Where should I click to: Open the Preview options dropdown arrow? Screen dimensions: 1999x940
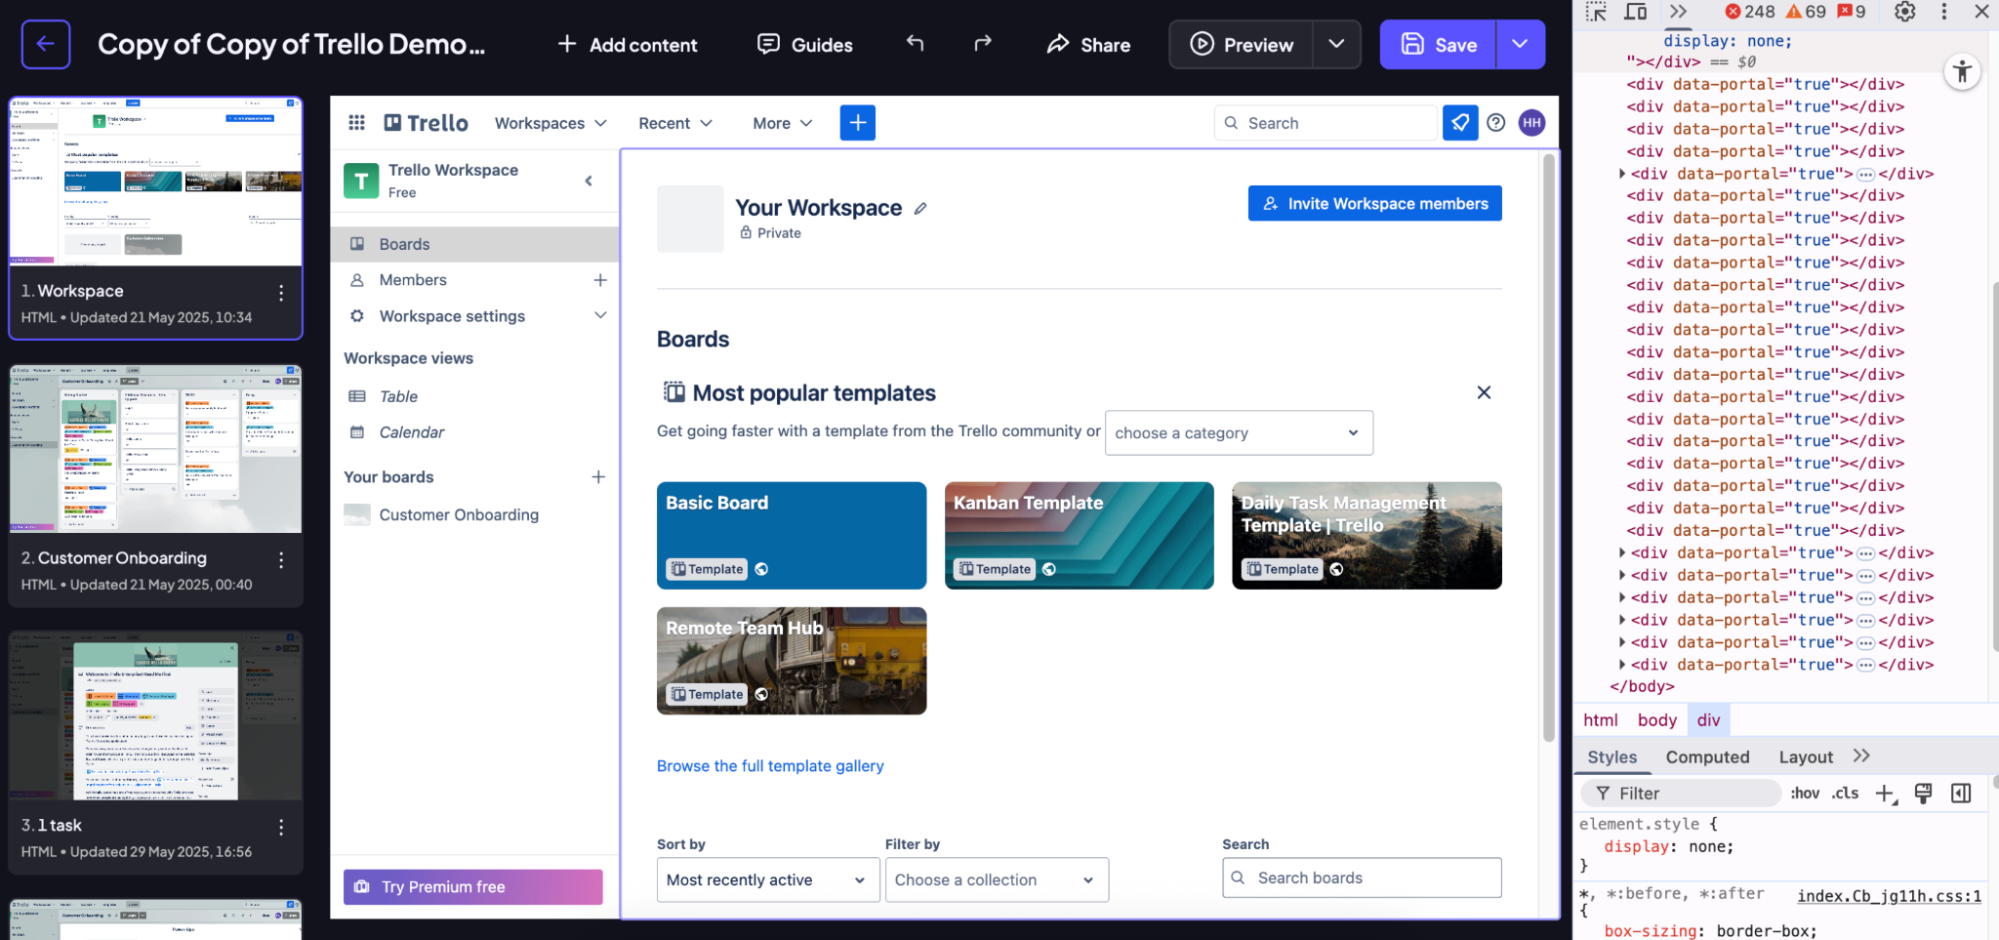[1336, 44]
